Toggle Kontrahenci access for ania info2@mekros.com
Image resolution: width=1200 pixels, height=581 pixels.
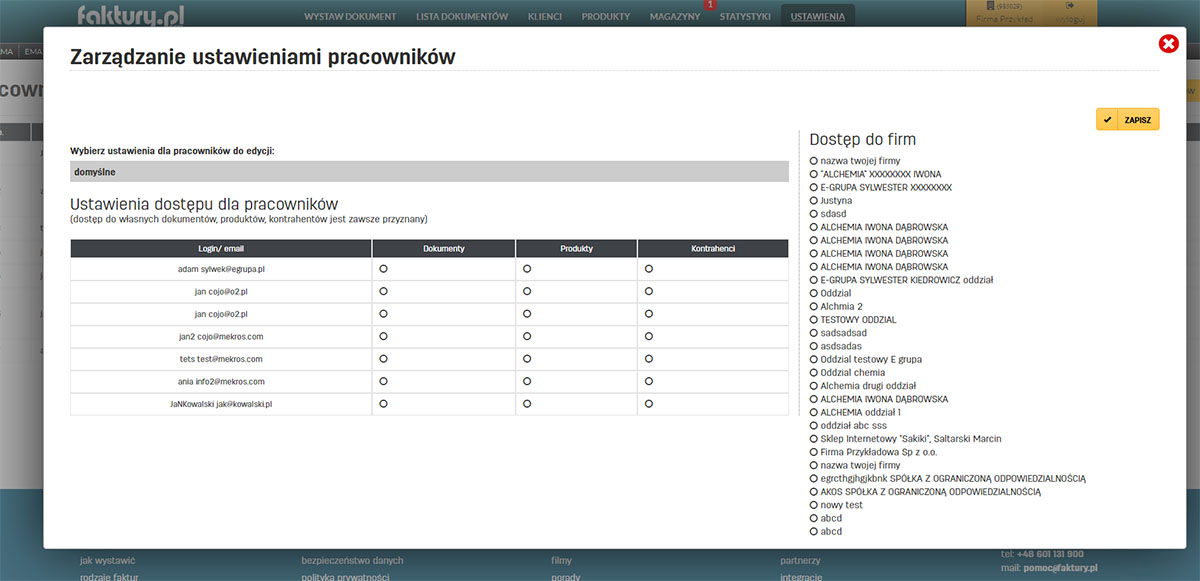648,381
